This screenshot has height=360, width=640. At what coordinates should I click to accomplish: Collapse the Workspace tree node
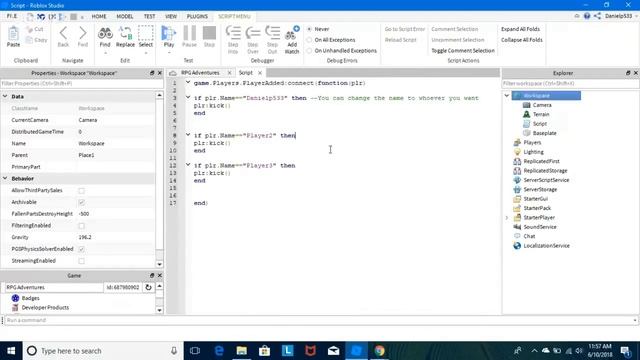pos(507,96)
